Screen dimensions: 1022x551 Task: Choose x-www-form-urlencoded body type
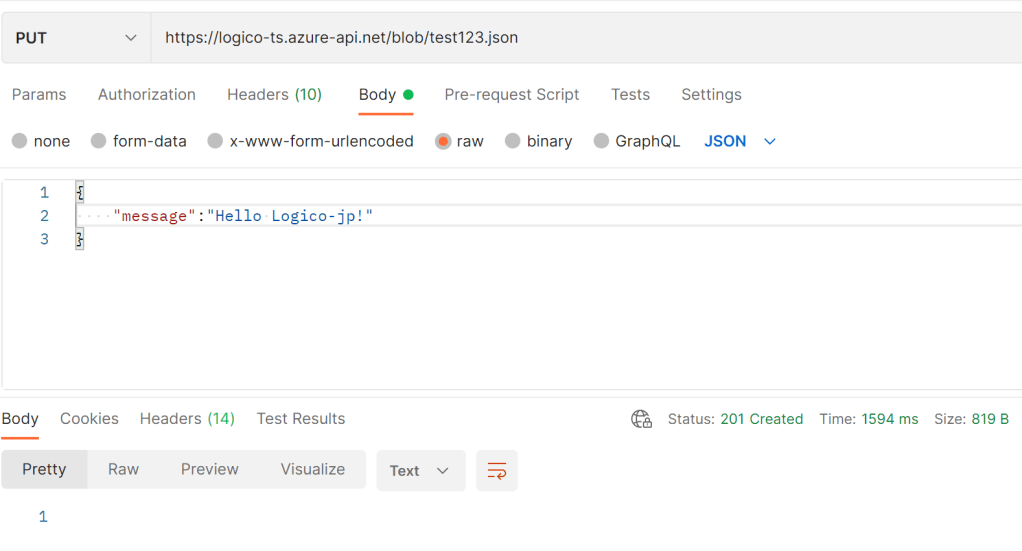coord(215,141)
